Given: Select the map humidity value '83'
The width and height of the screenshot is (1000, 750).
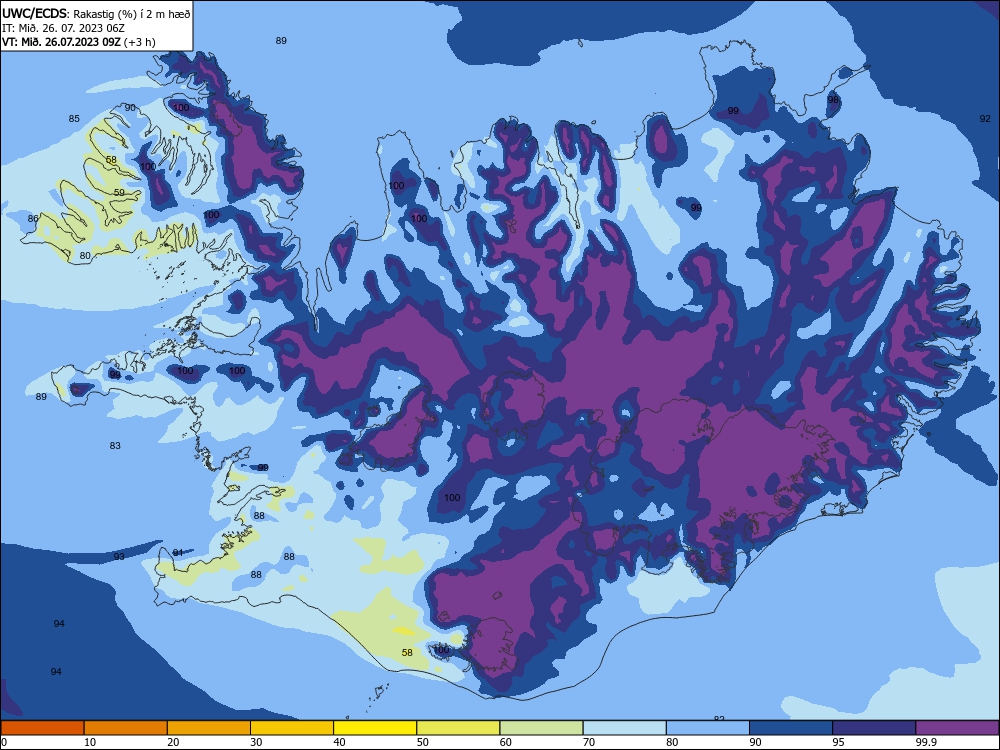Looking at the screenshot, I should pyautogui.click(x=115, y=446).
